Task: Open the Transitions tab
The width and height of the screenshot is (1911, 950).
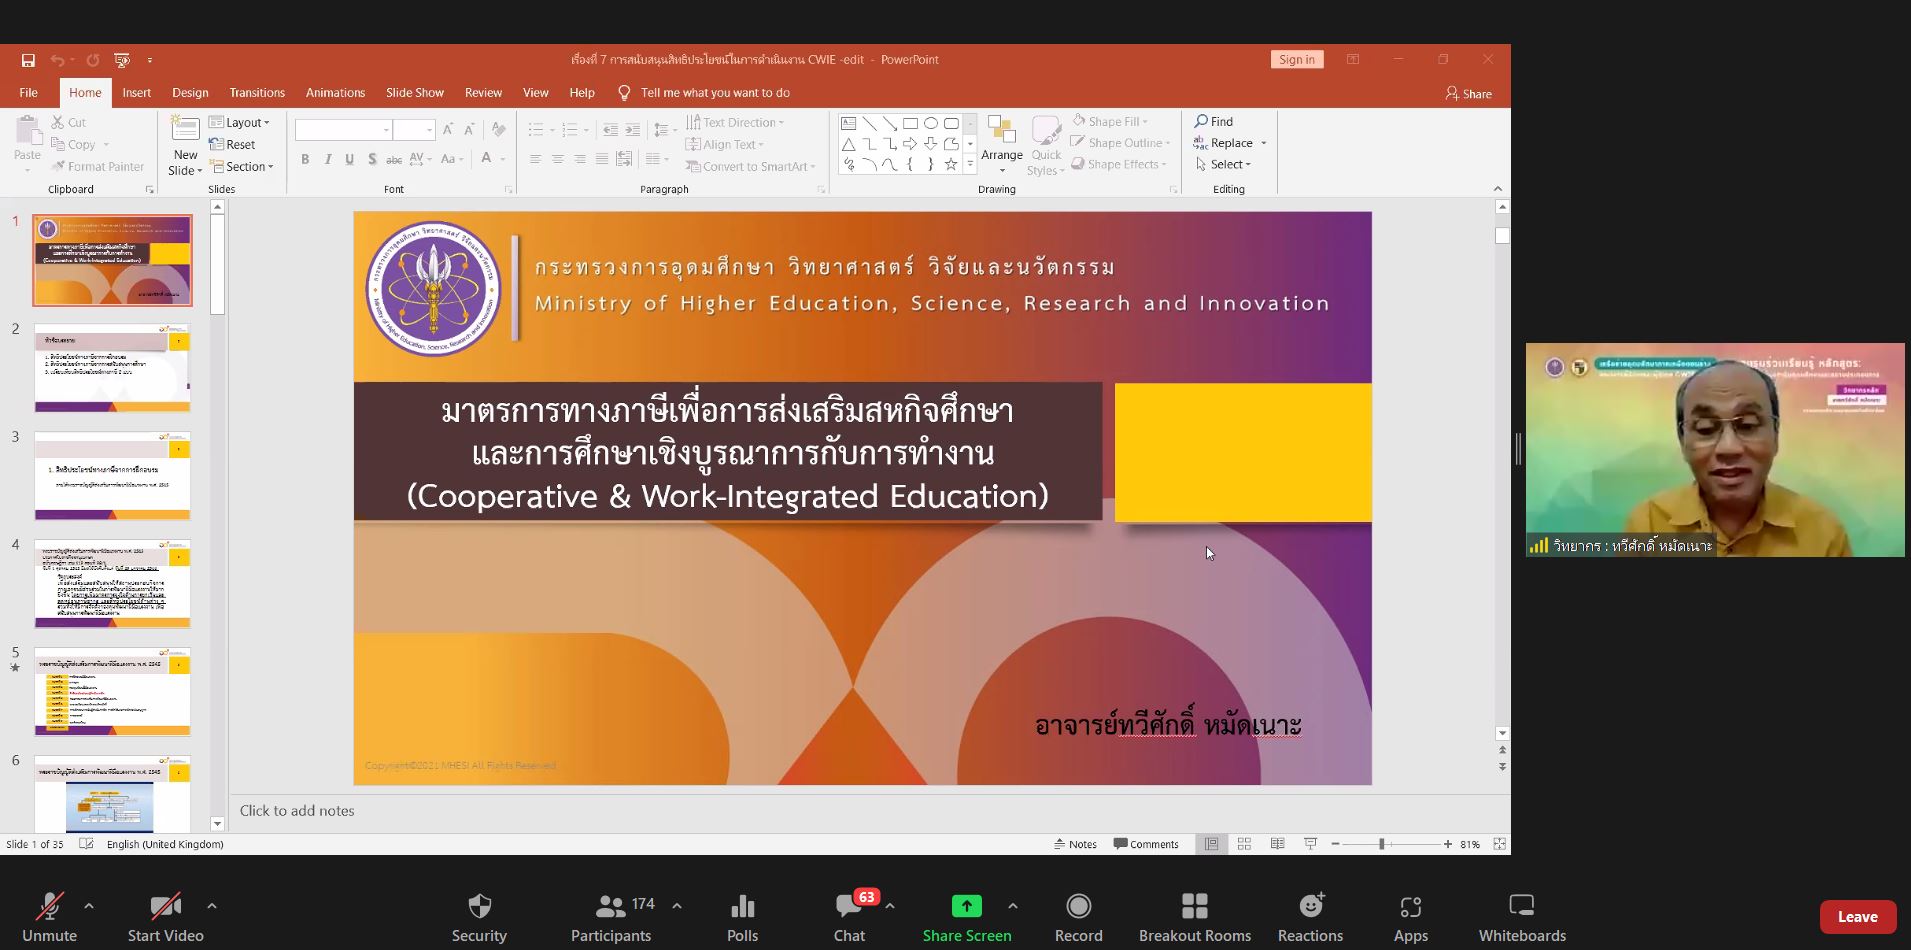Action: [x=257, y=92]
